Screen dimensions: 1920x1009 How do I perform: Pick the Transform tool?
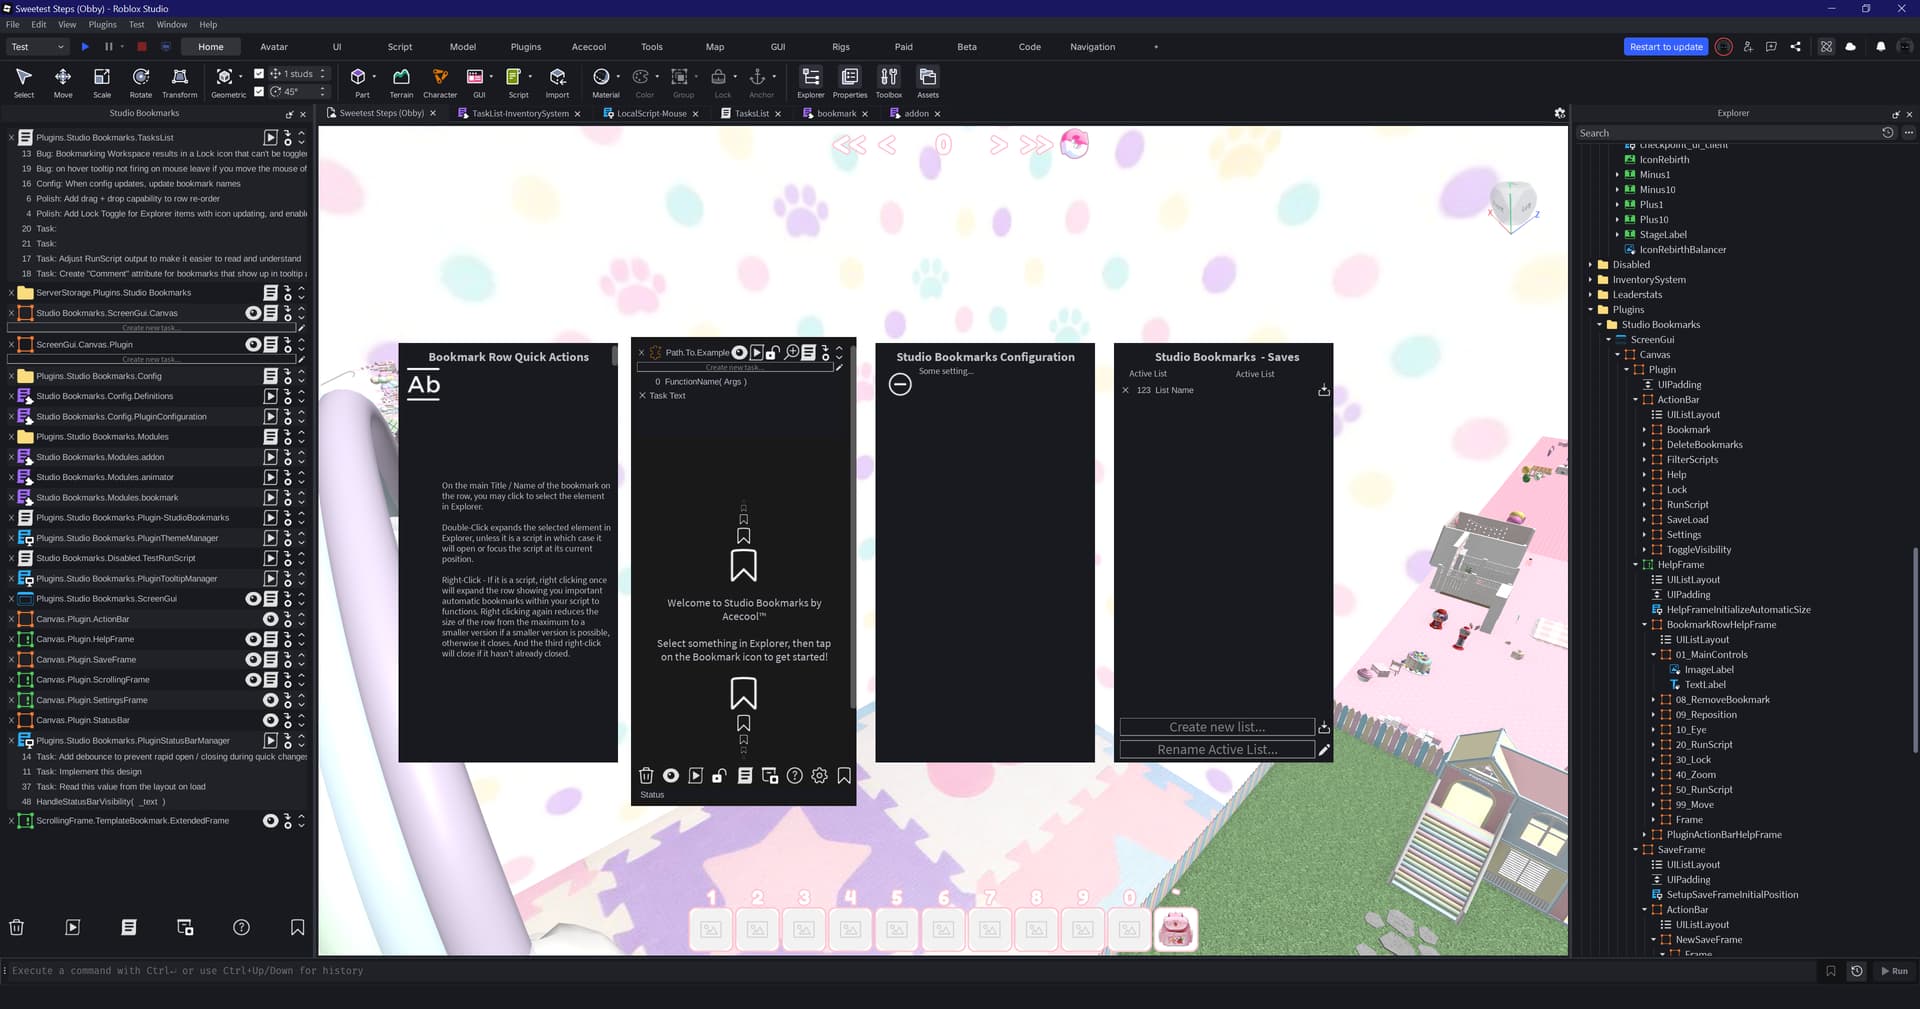180,82
